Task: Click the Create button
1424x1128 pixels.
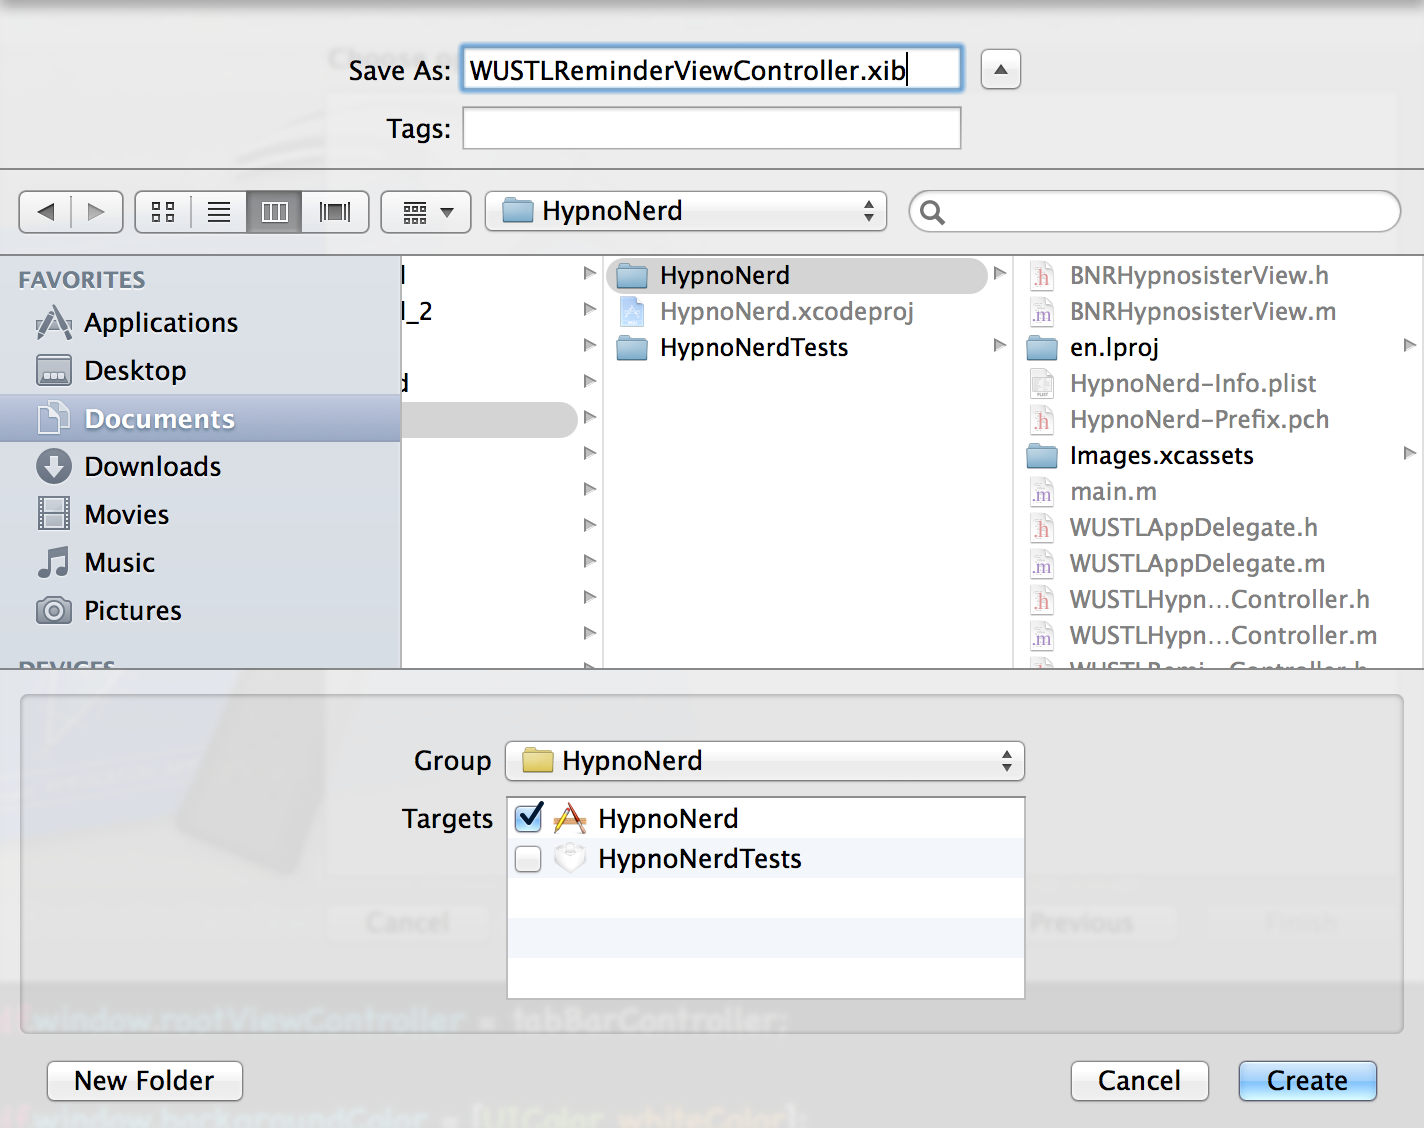Action: click(x=1307, y=1081)
